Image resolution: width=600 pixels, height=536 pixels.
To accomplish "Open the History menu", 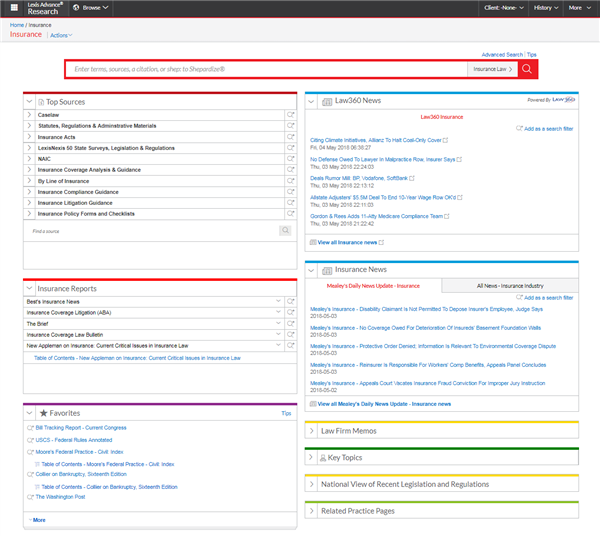I will [546, 8].
